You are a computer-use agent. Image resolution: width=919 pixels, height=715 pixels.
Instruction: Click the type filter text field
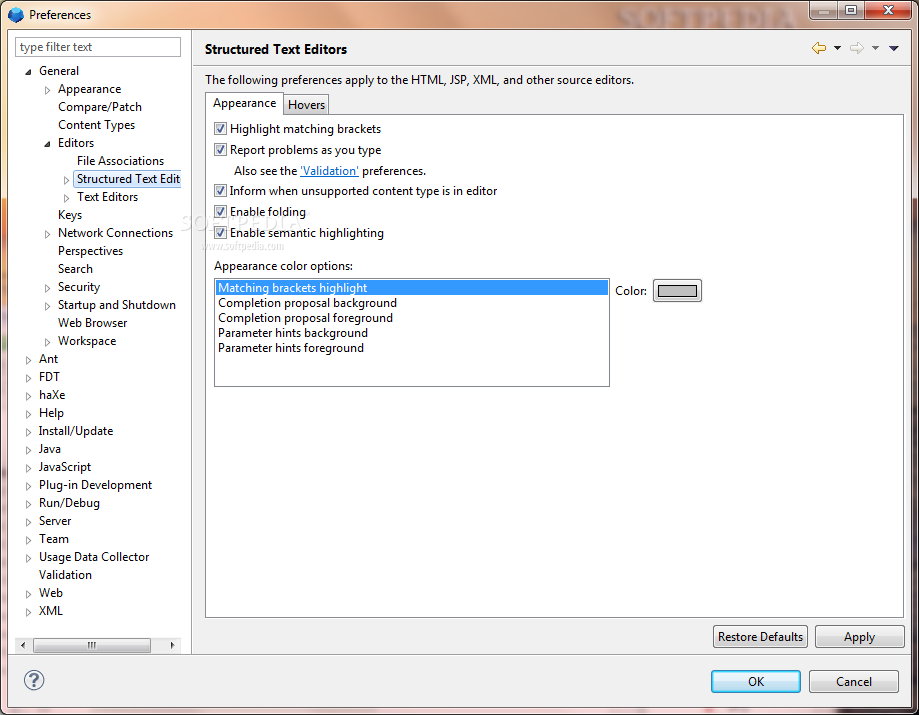tap(98, 47)
